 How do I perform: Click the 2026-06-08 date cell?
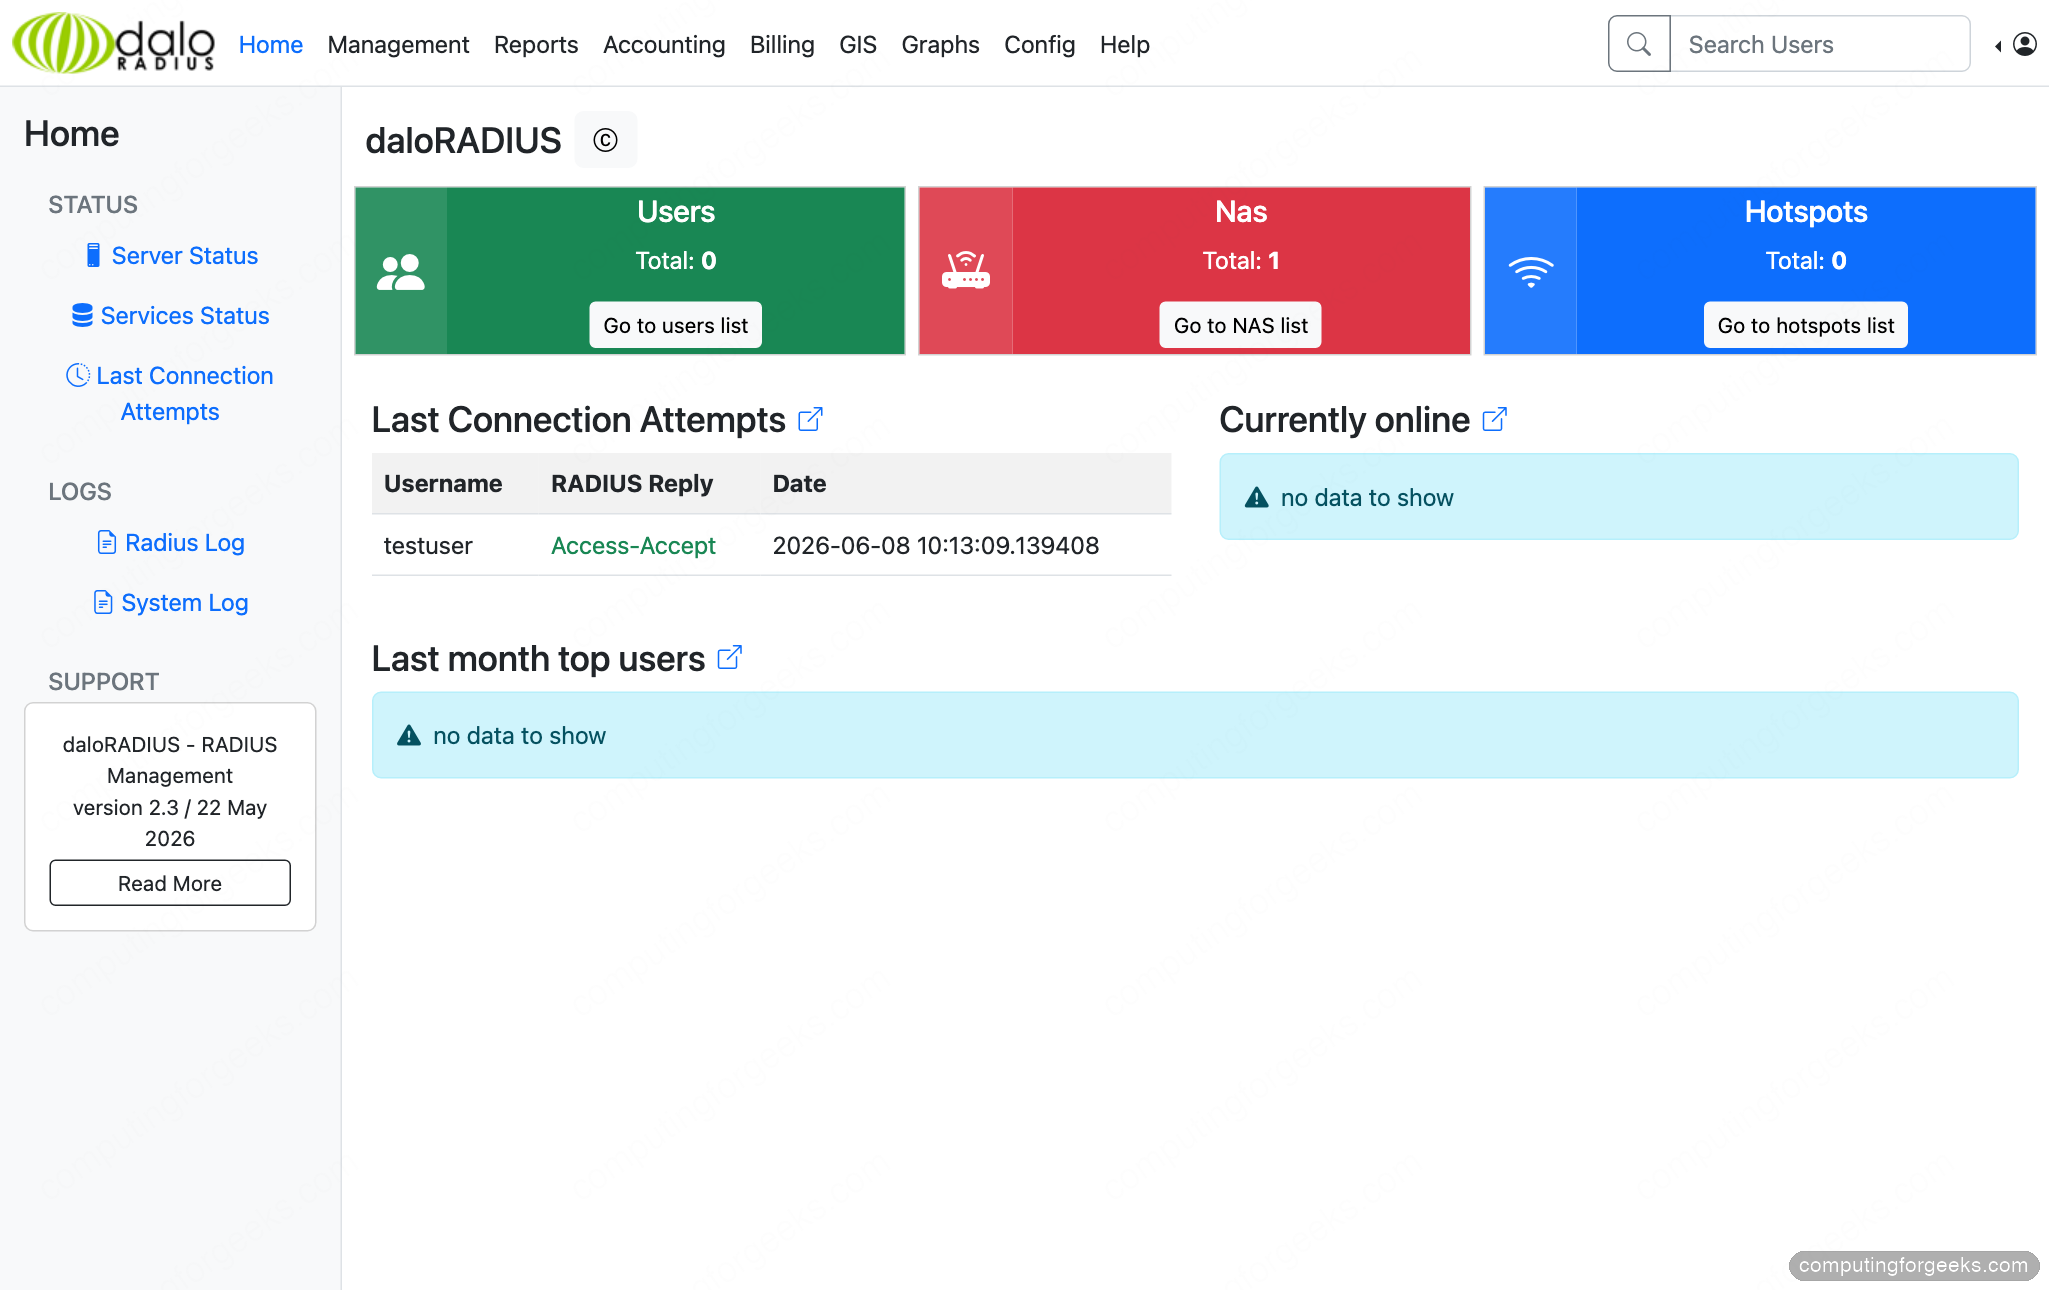pyautogui.click(x=935, y=545)
